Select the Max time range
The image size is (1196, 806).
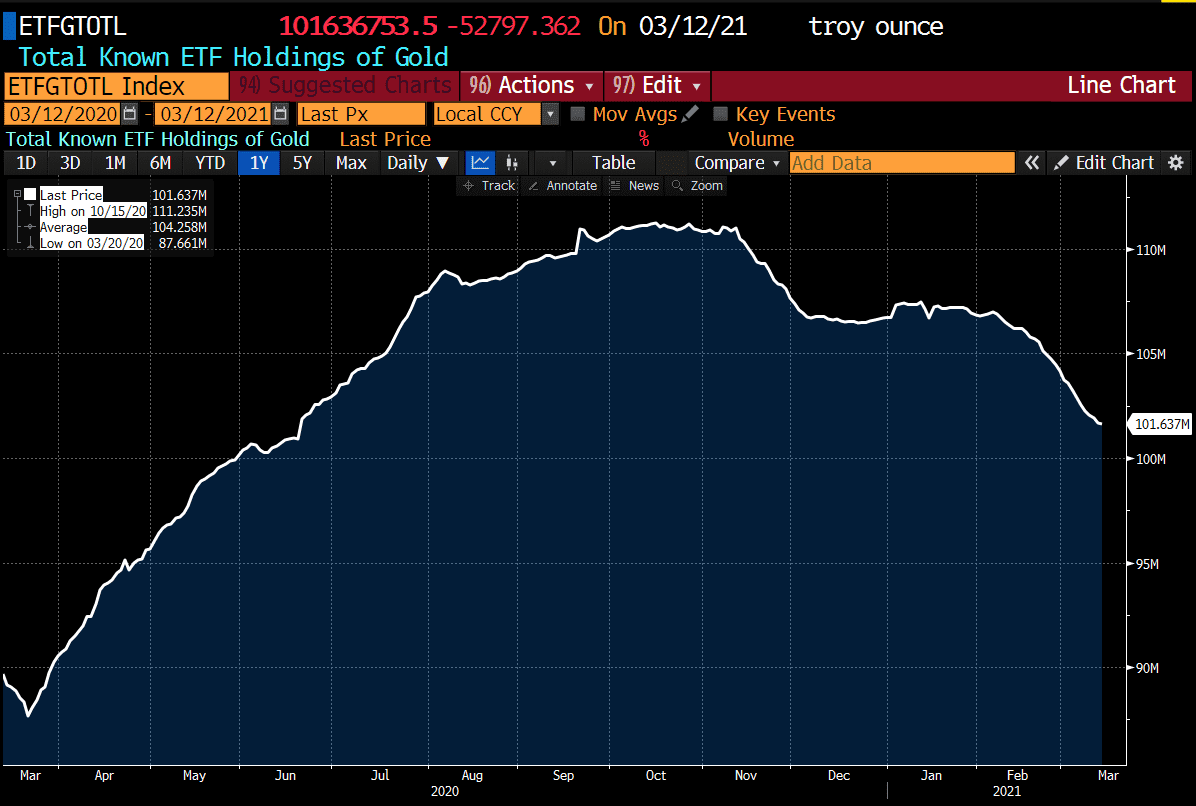coord(351,162)
